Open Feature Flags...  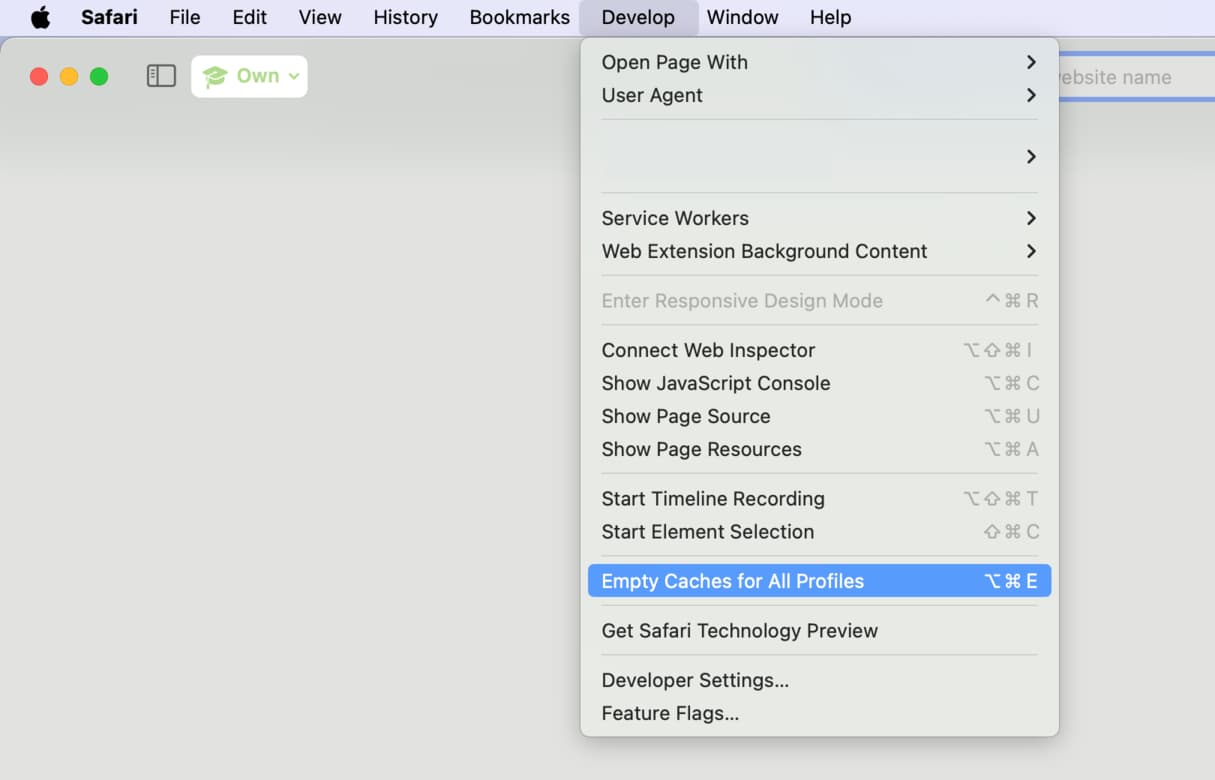(x=819, y=713)
